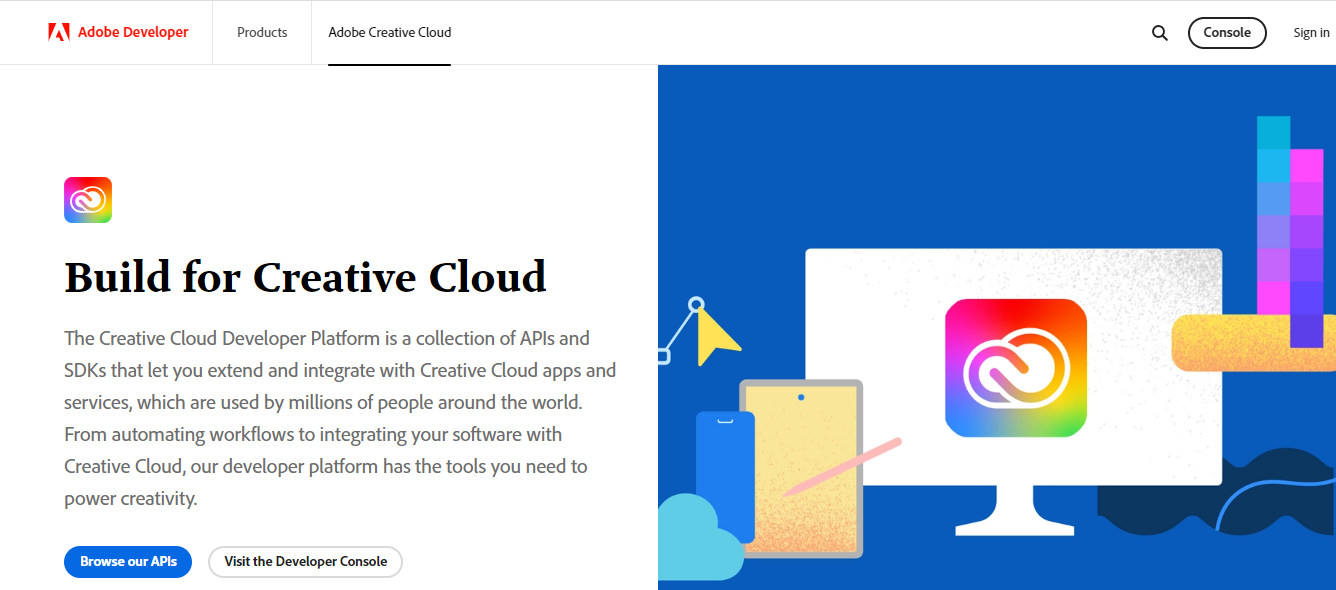Click the Console button
This screenshot has height=590, width=1336.
1227,32
